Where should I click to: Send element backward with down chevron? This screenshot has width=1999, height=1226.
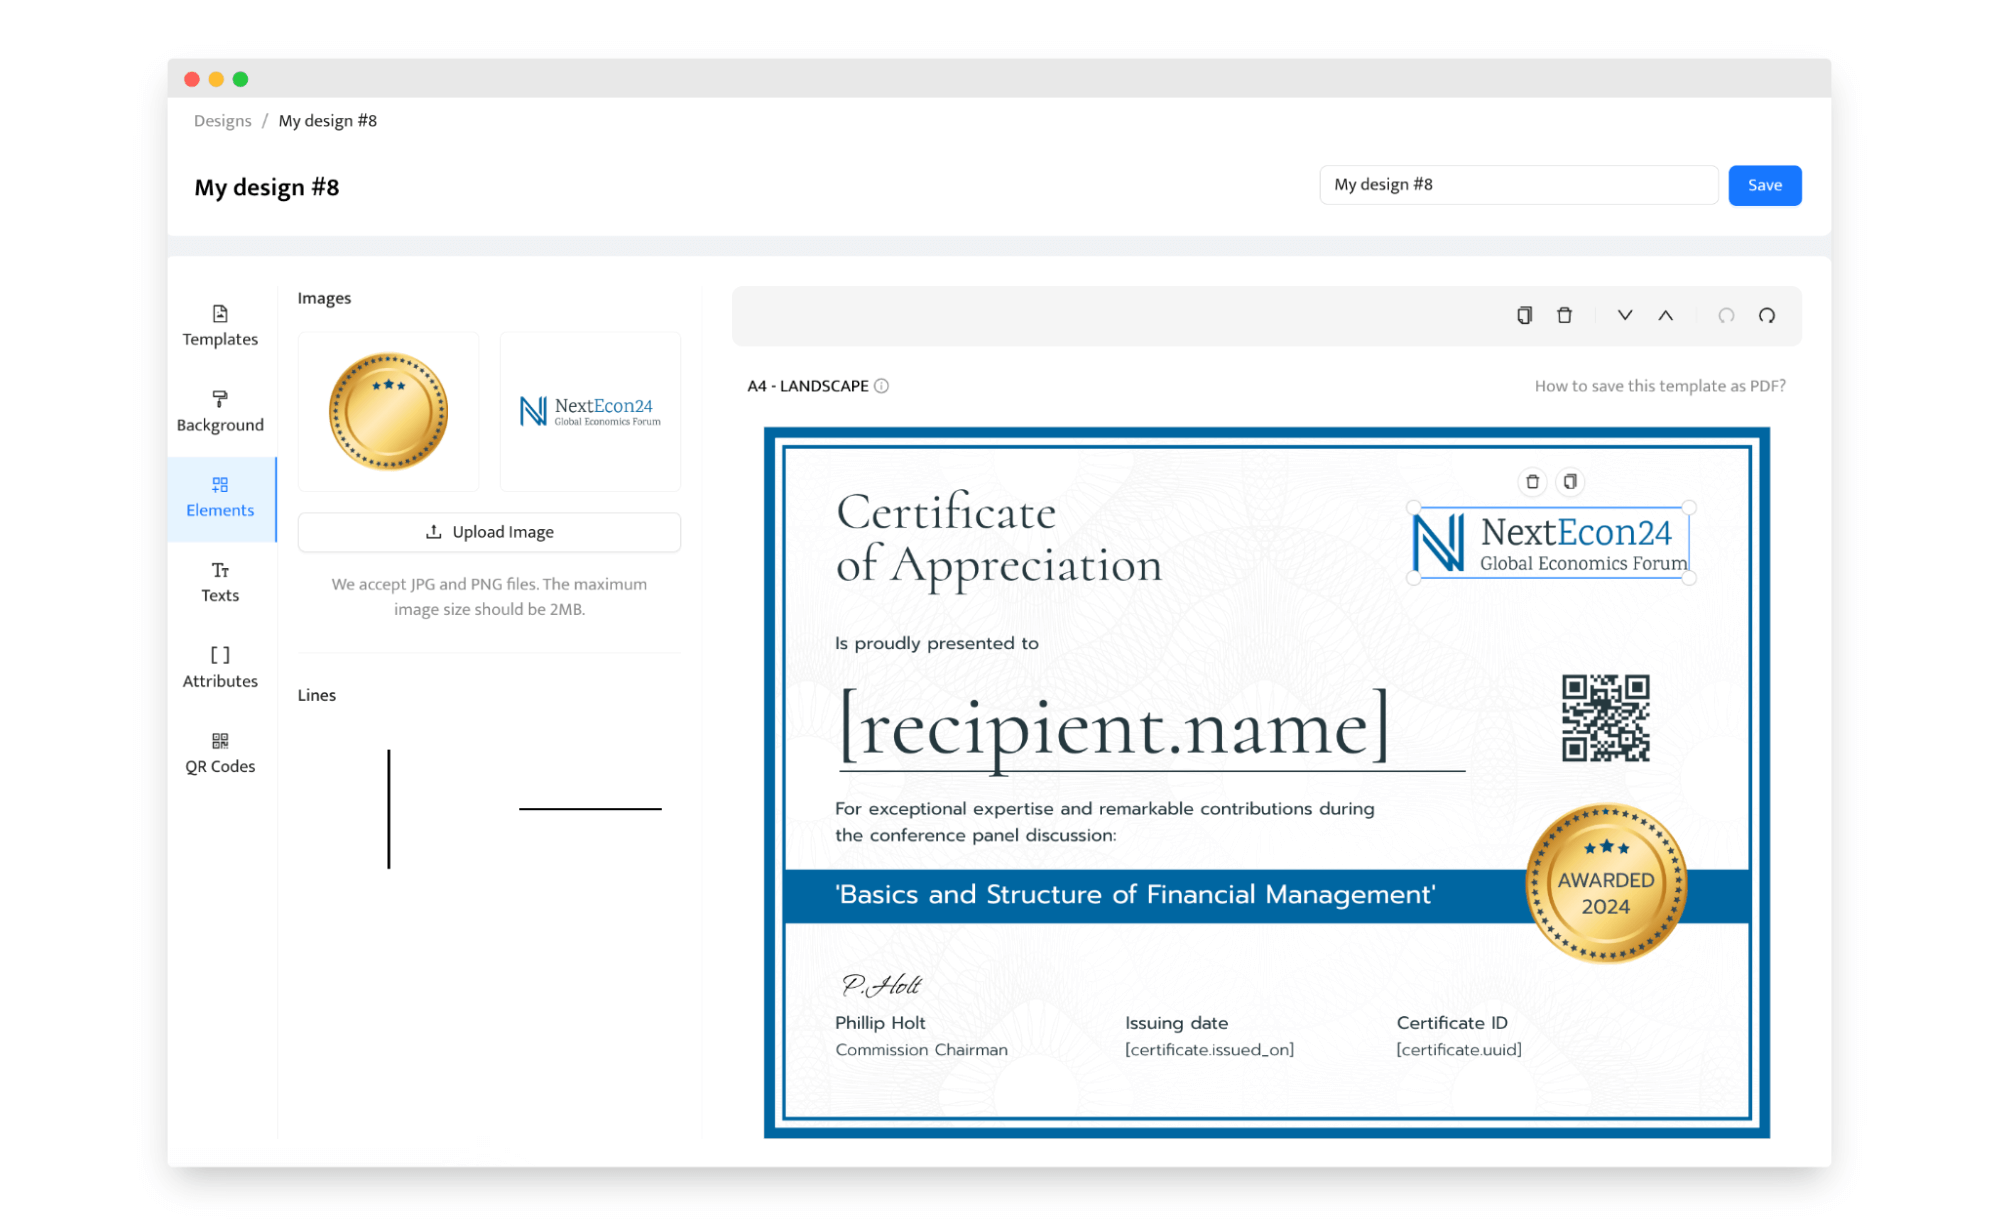point(1625,315)
